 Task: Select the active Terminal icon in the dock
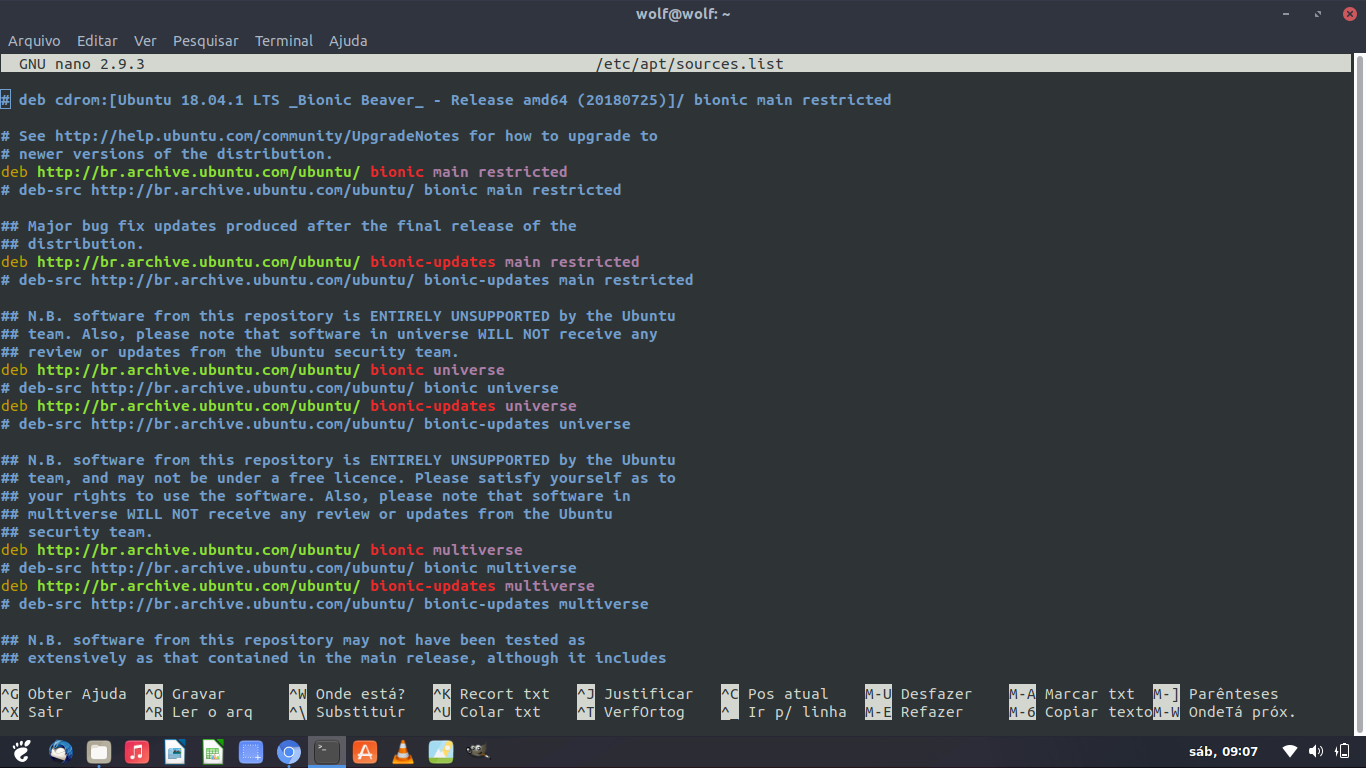point(327,751)
